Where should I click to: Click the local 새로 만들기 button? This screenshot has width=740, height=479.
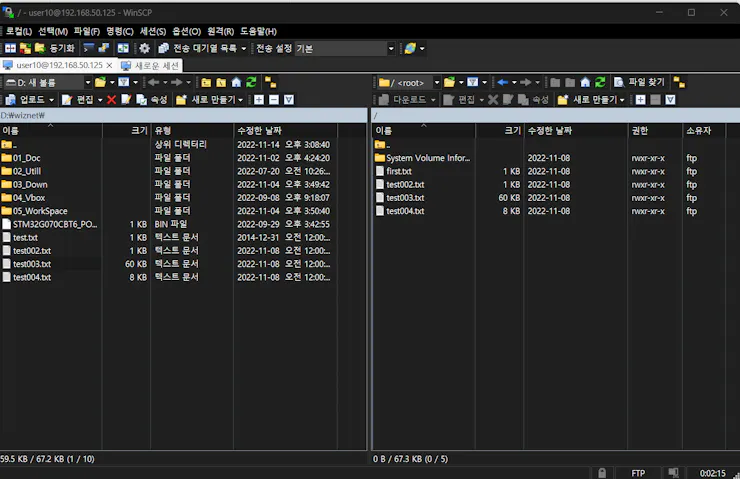click(x=205, y=100)
